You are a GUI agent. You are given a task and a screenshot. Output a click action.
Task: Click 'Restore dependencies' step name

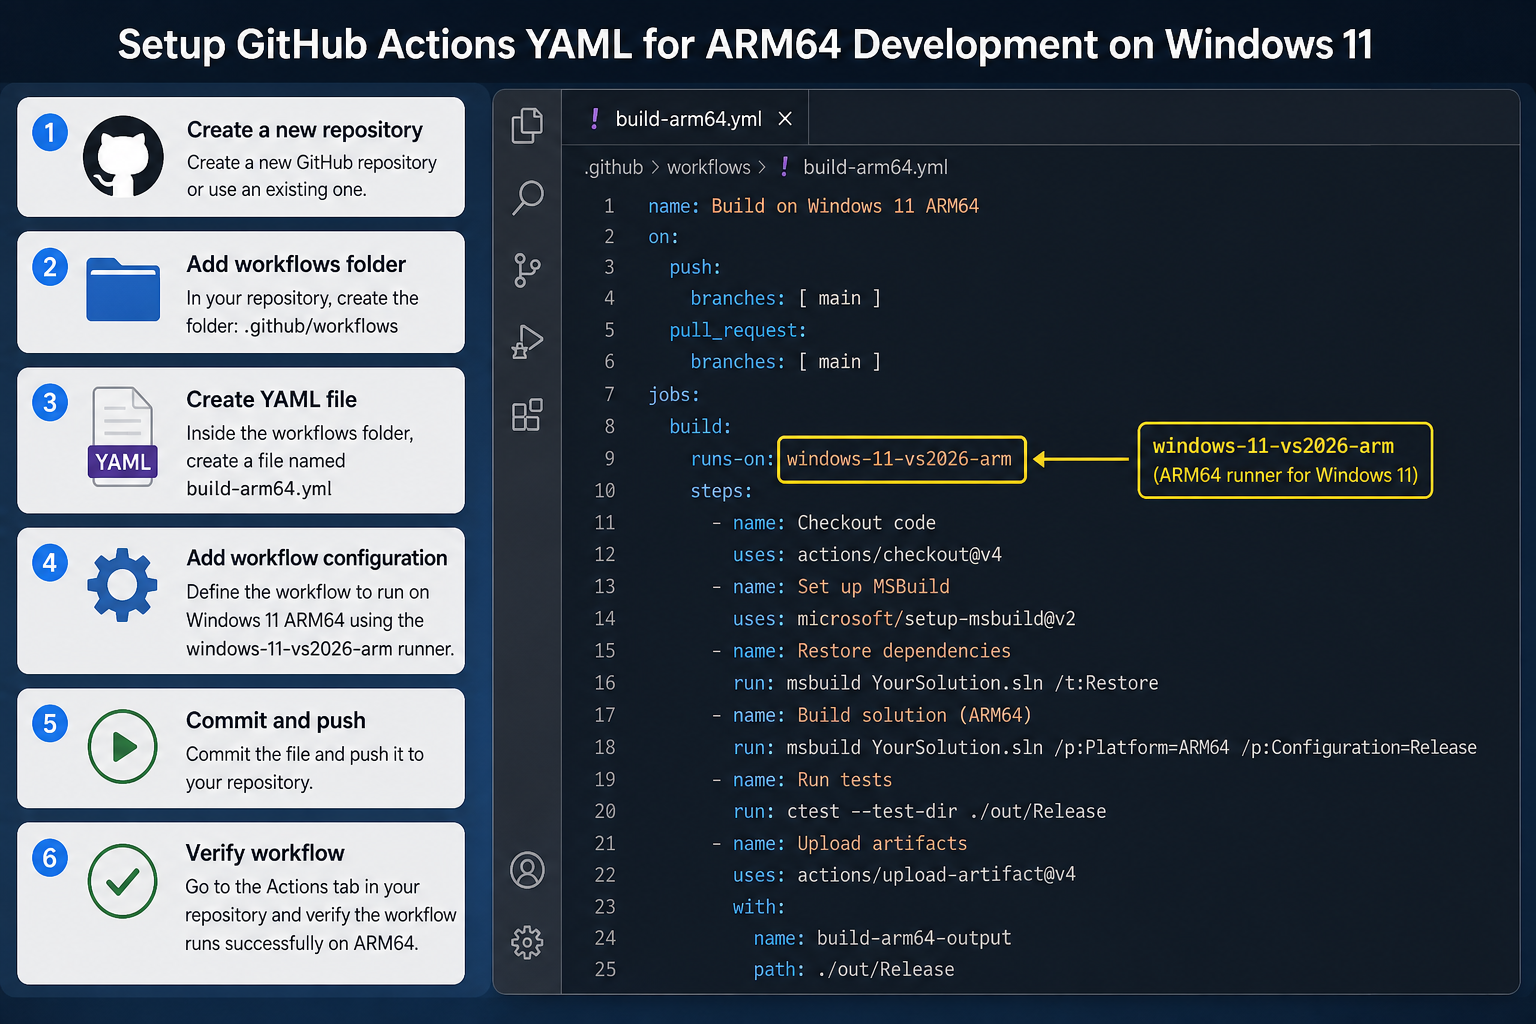[904, 651]
